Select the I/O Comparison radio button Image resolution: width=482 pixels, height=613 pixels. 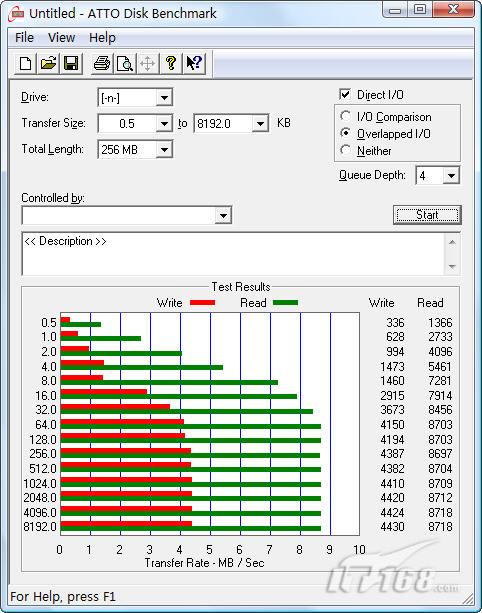345,116
